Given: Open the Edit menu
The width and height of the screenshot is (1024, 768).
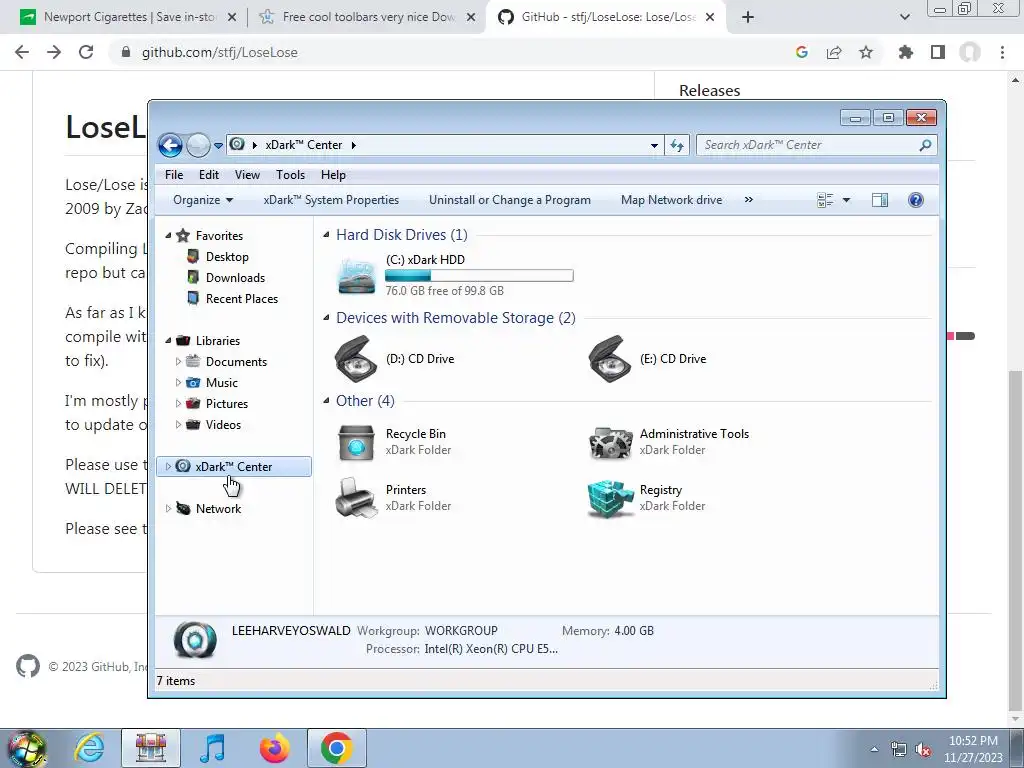Looking at the screenshot, I should (x=209, y=174).
